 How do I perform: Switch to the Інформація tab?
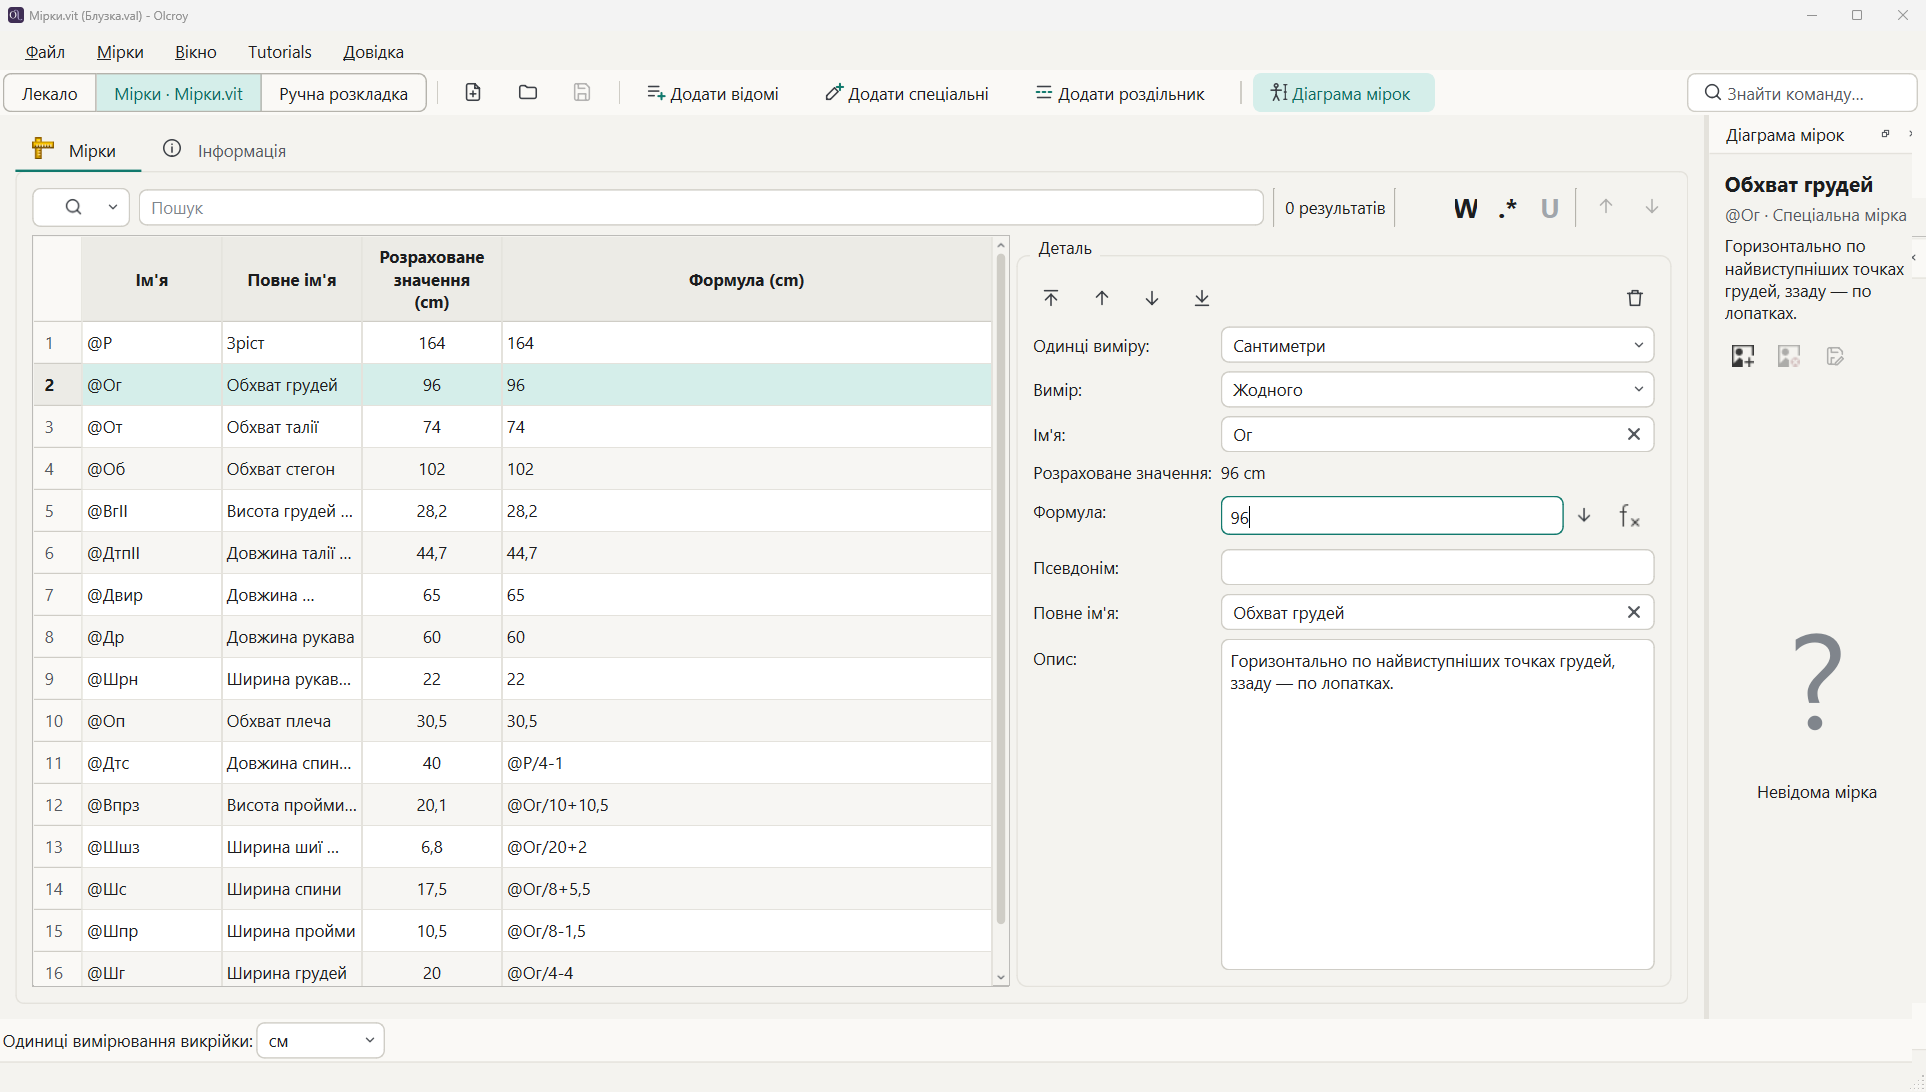(x=225, y=150)
